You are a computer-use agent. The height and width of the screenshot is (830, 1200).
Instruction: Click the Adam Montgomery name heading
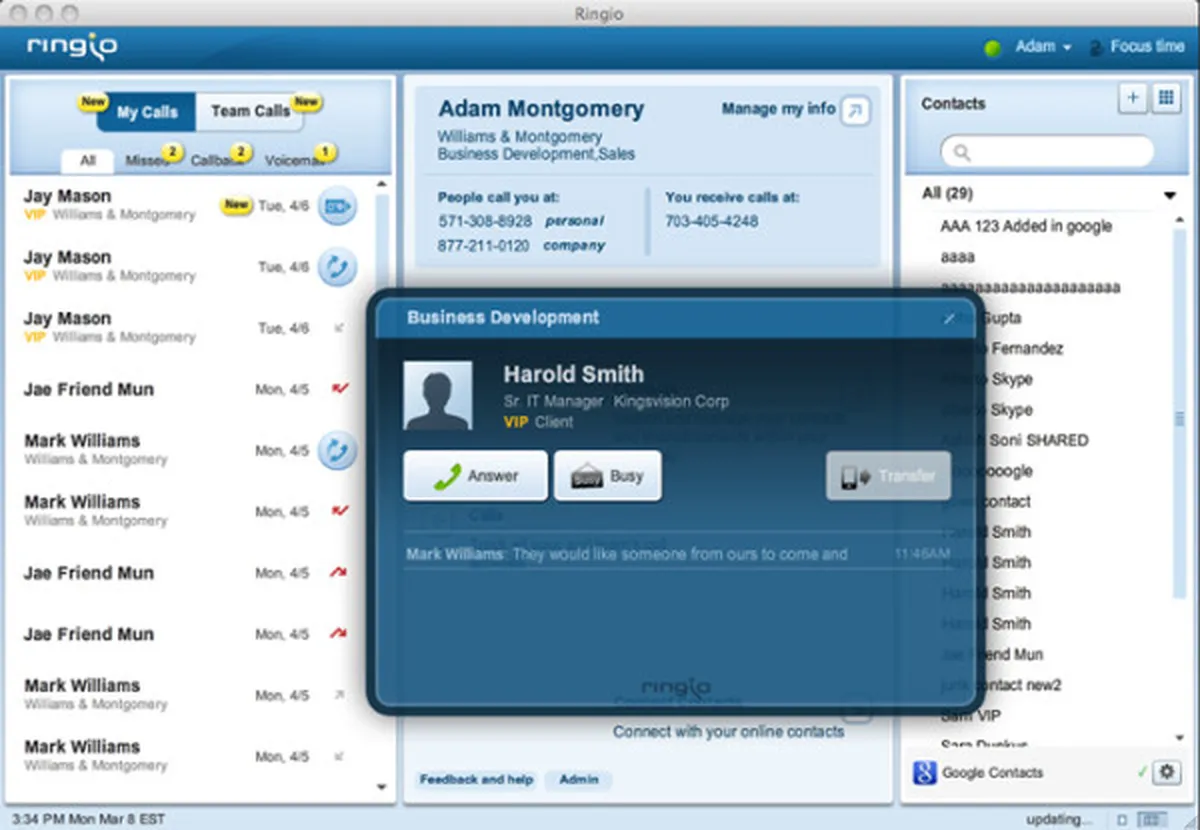(541, 109)
